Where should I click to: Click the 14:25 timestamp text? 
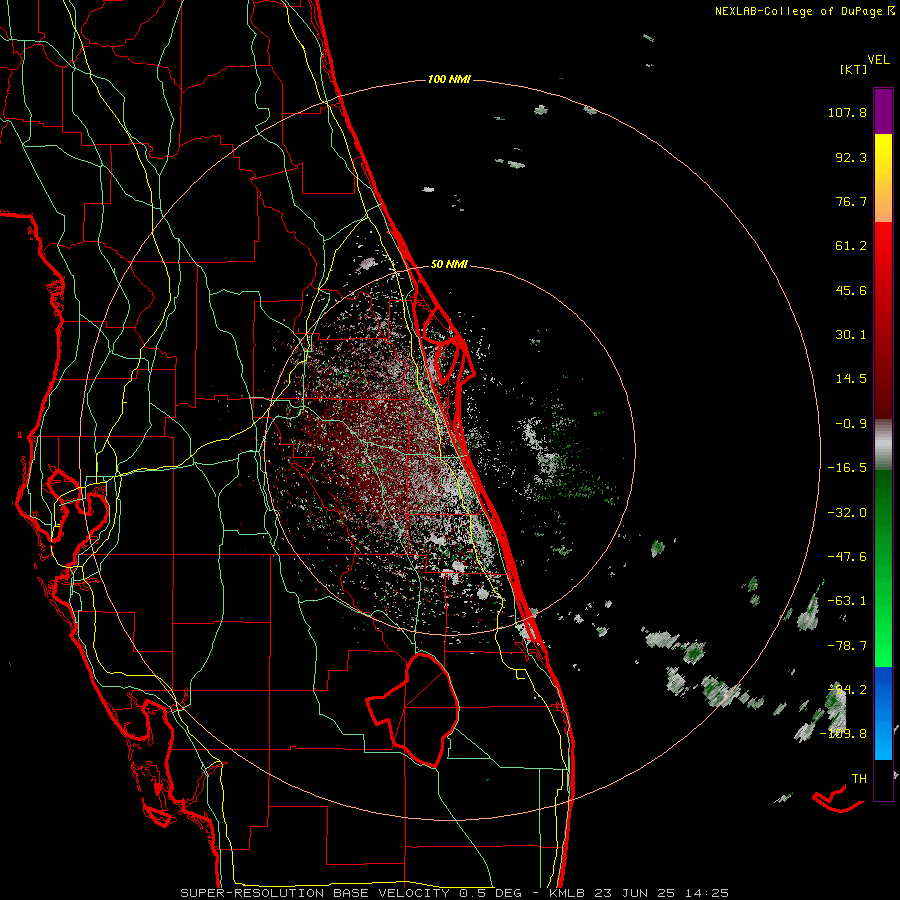click(x=708, y=893)
